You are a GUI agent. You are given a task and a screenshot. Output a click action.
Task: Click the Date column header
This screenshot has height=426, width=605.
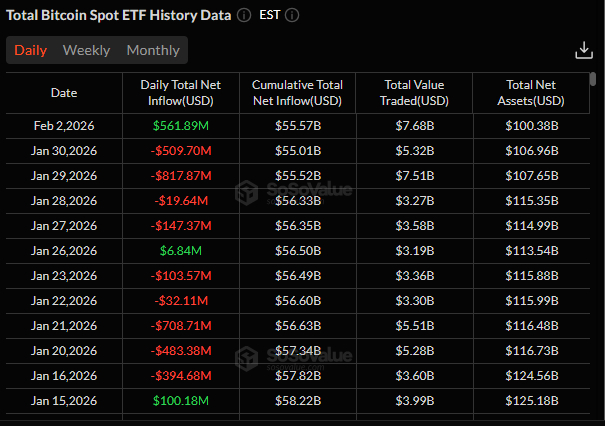[x=64, y=93]
